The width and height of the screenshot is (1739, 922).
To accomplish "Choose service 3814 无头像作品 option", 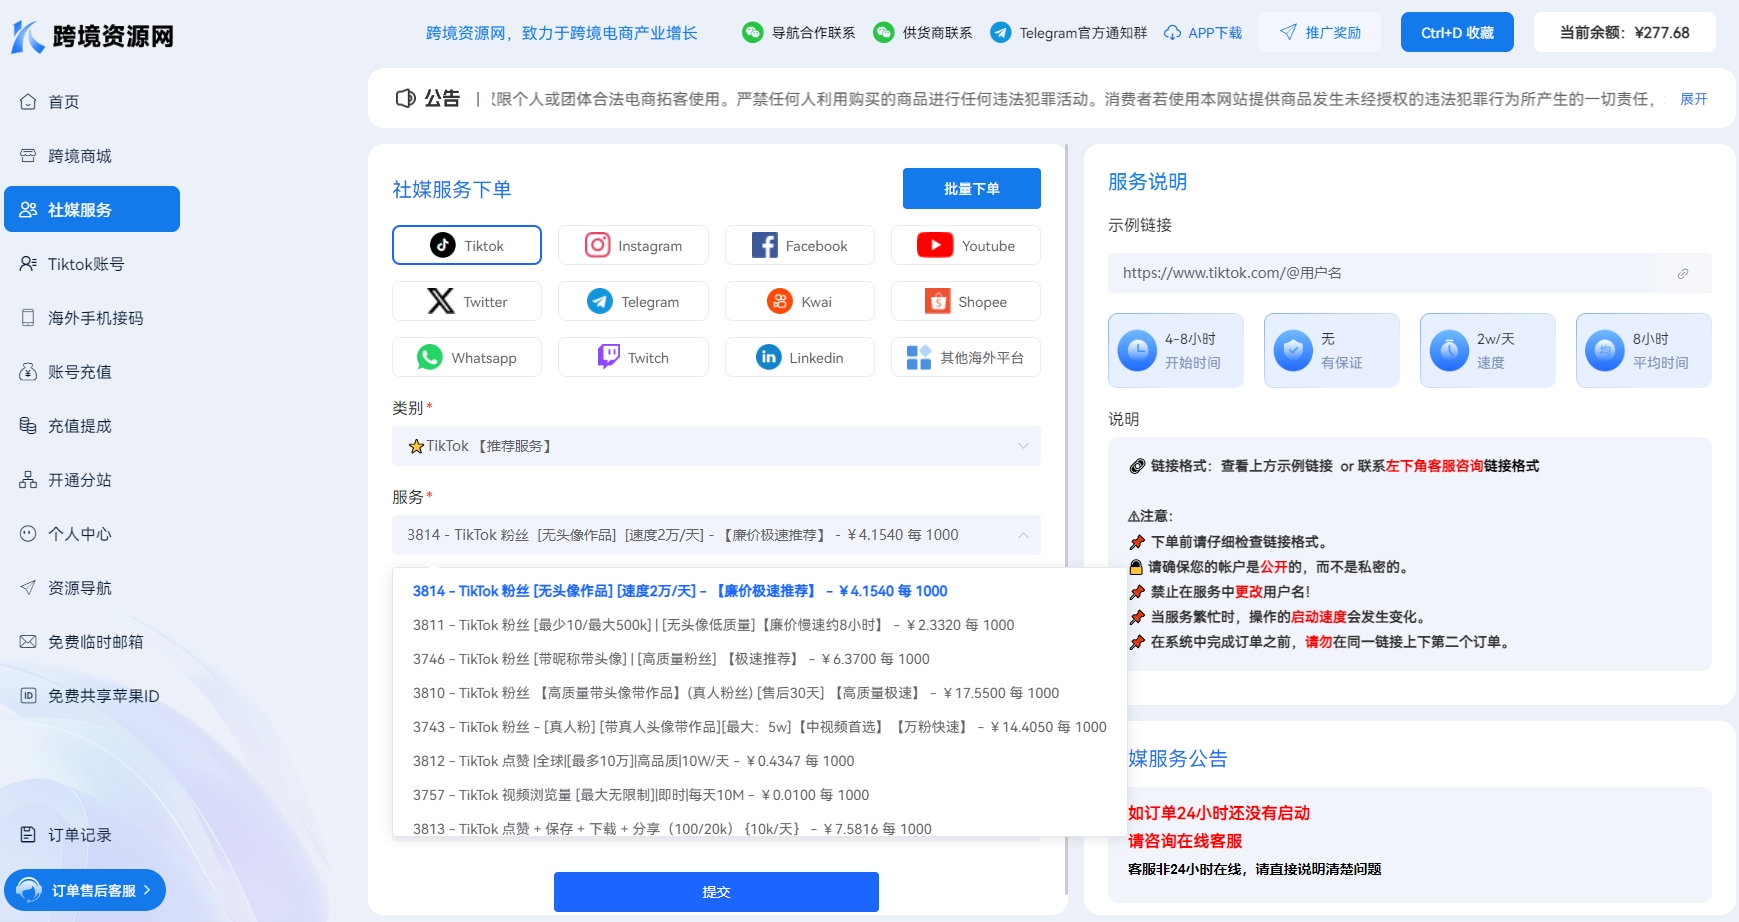I will (x=759, y=591).
